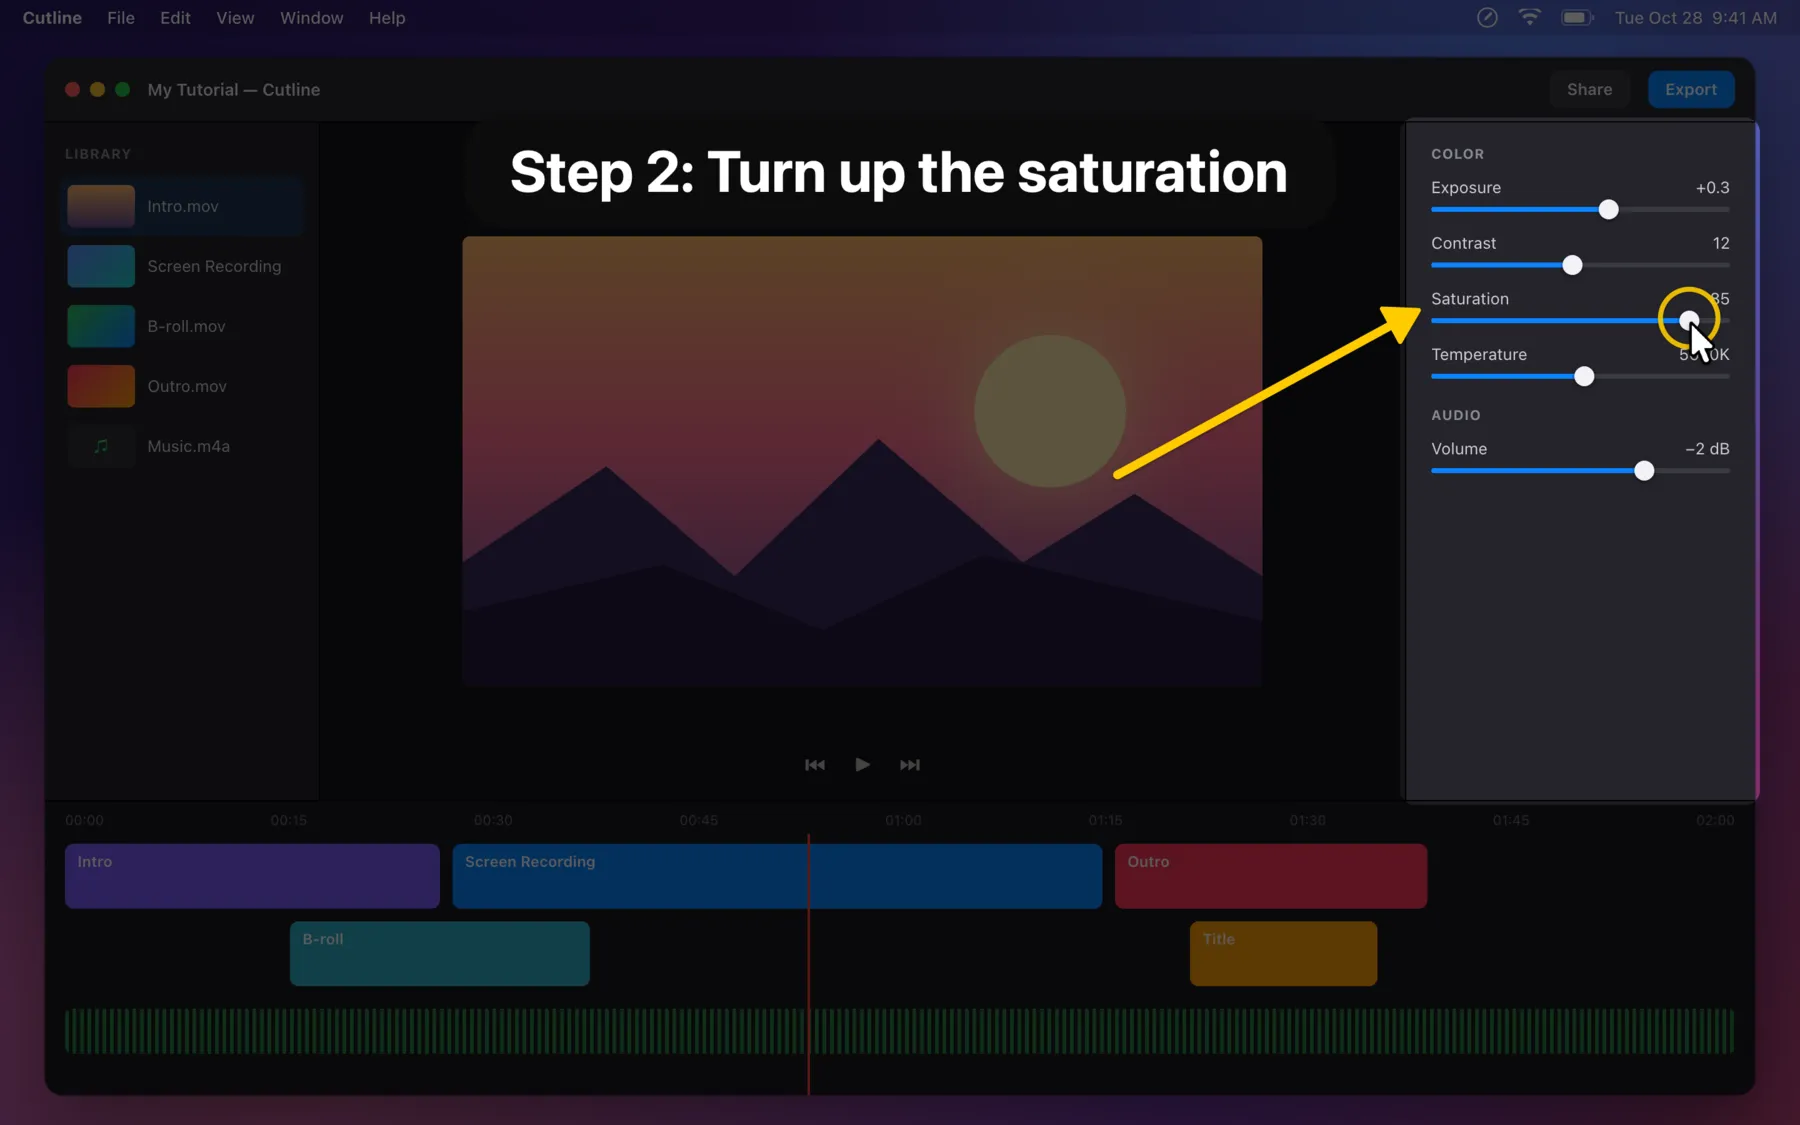1800x1125 pixels.
Task: Click the Exposure value +0.3
Action: (x=1712, y=188)
